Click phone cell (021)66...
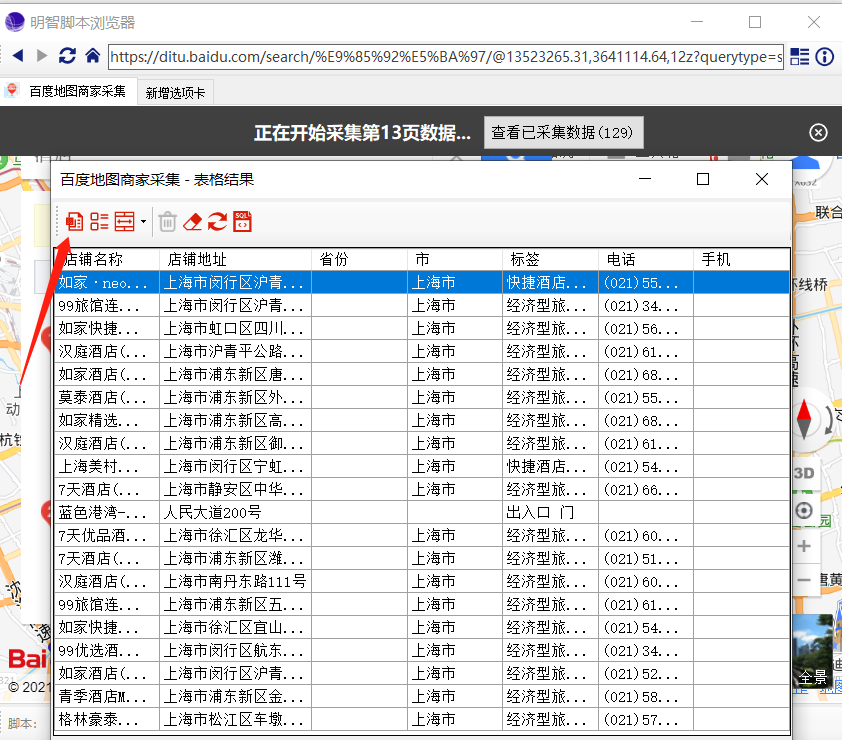This screenshot has width=842, height=740. click(x=646, y=490)
